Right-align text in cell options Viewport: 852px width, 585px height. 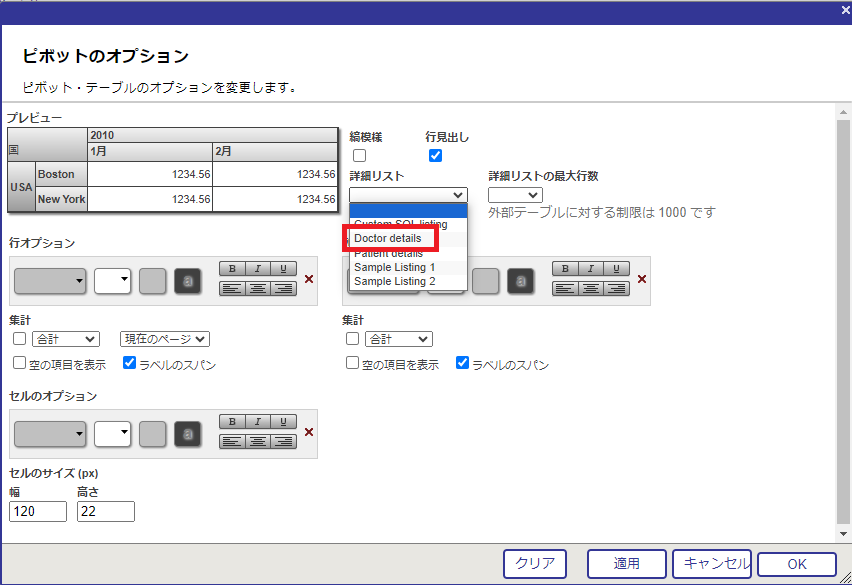[x=284, y=441]
